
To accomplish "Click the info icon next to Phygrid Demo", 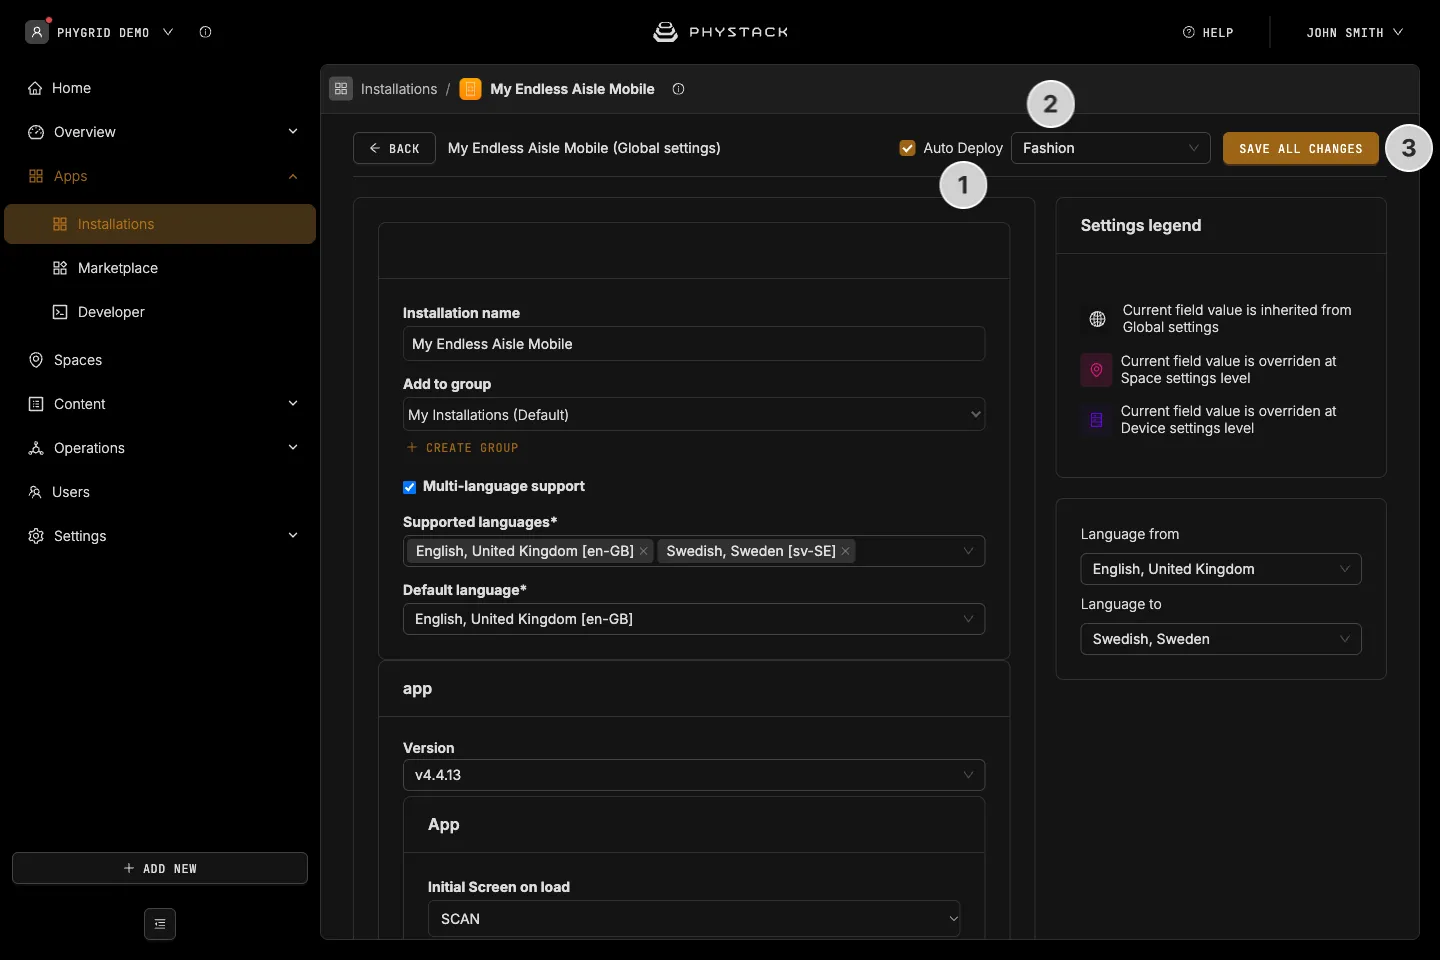I will 205,32.
